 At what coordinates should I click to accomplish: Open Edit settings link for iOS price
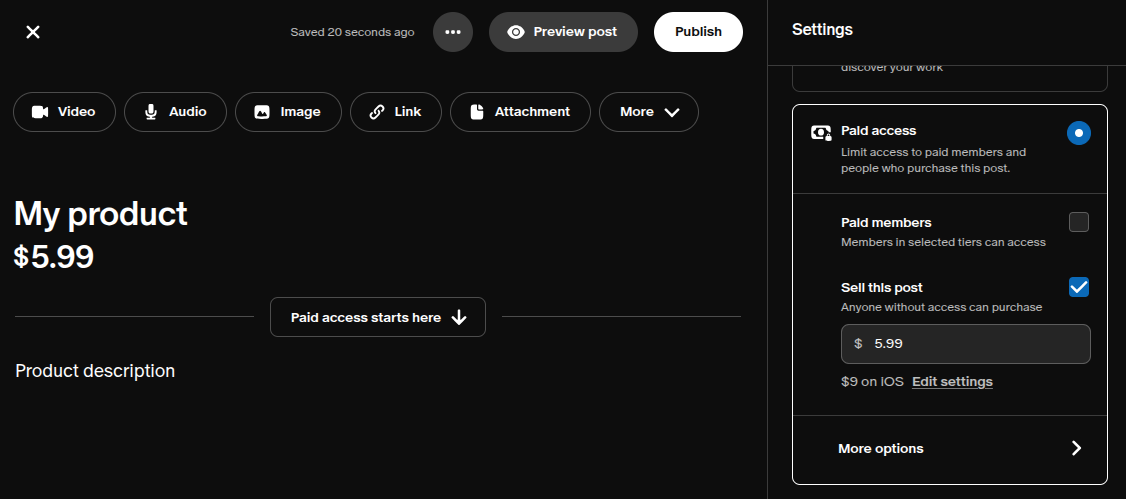point(952,382)
